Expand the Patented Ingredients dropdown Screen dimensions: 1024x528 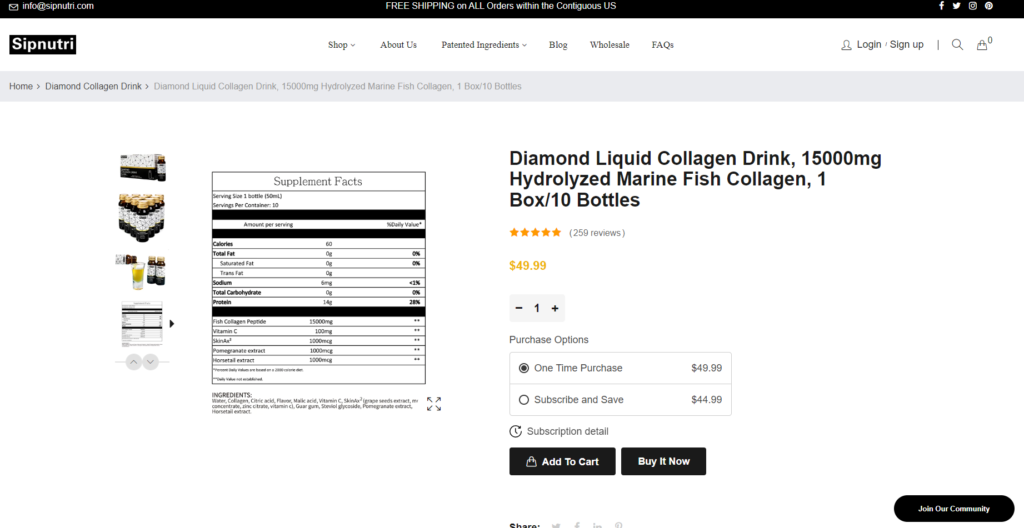484,45
